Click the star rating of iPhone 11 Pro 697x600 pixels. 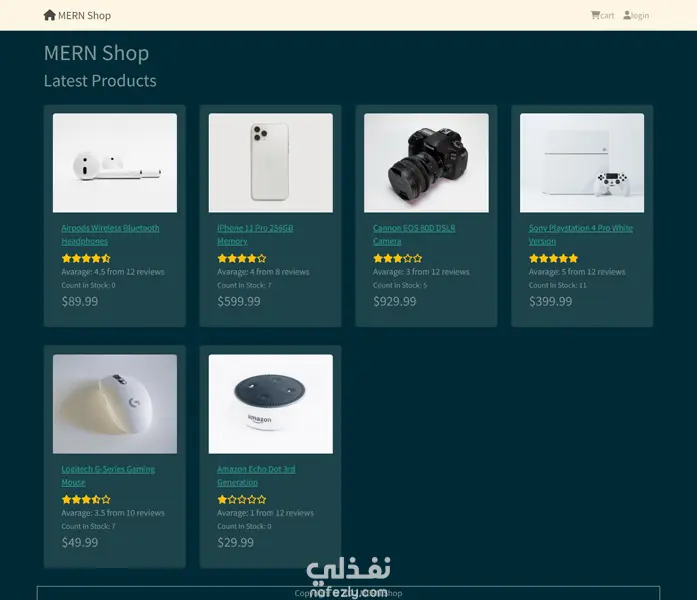tap(242, 258)
